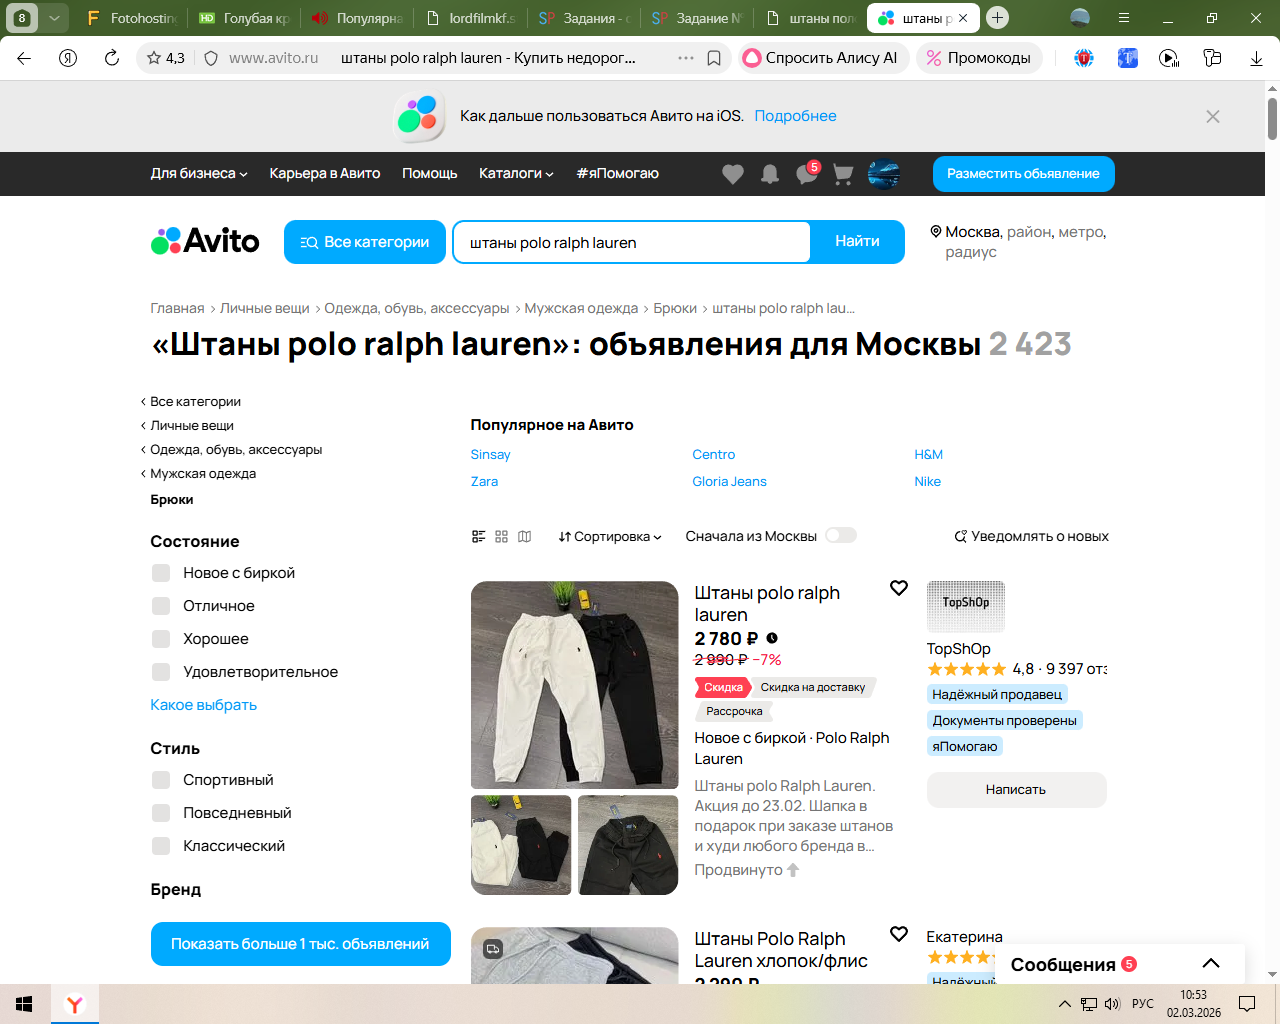Open 'Карьера в Авито' menu item
The height and width of the screenshot is (1024, 1280).
tap(325, 173)
